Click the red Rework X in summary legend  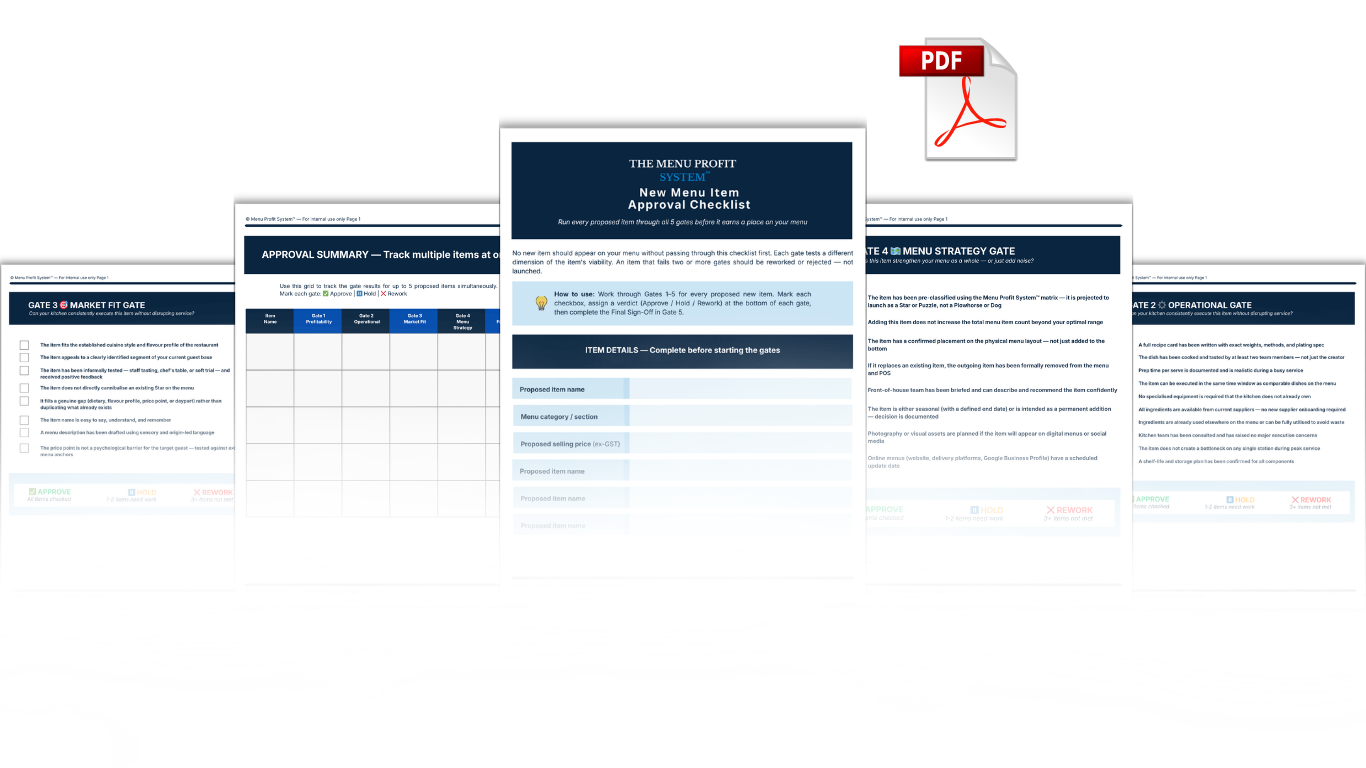[x=383, y=294]
